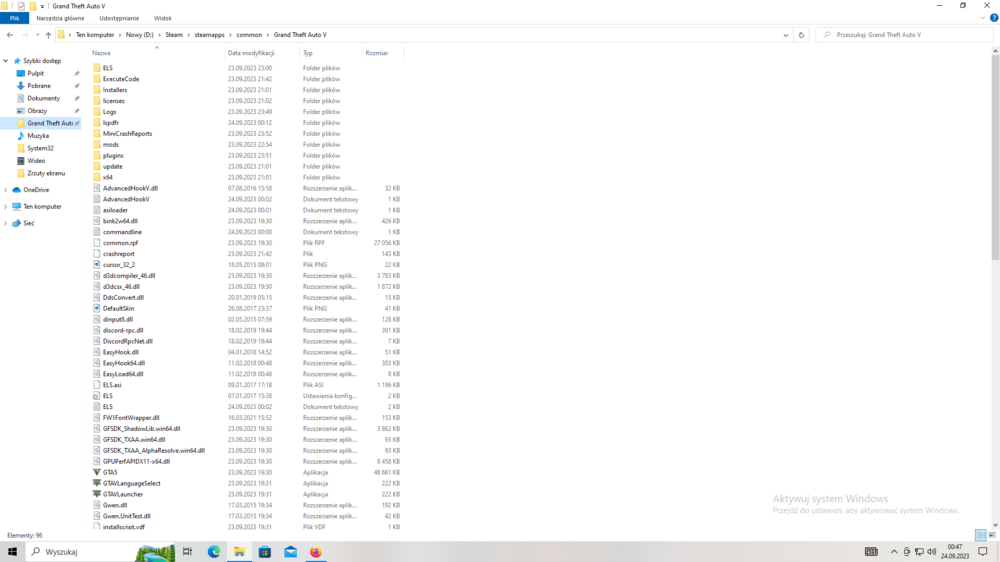The image size is (1000, 562).
Task: Select the GTA5 application icon
Action: point(97,473)
